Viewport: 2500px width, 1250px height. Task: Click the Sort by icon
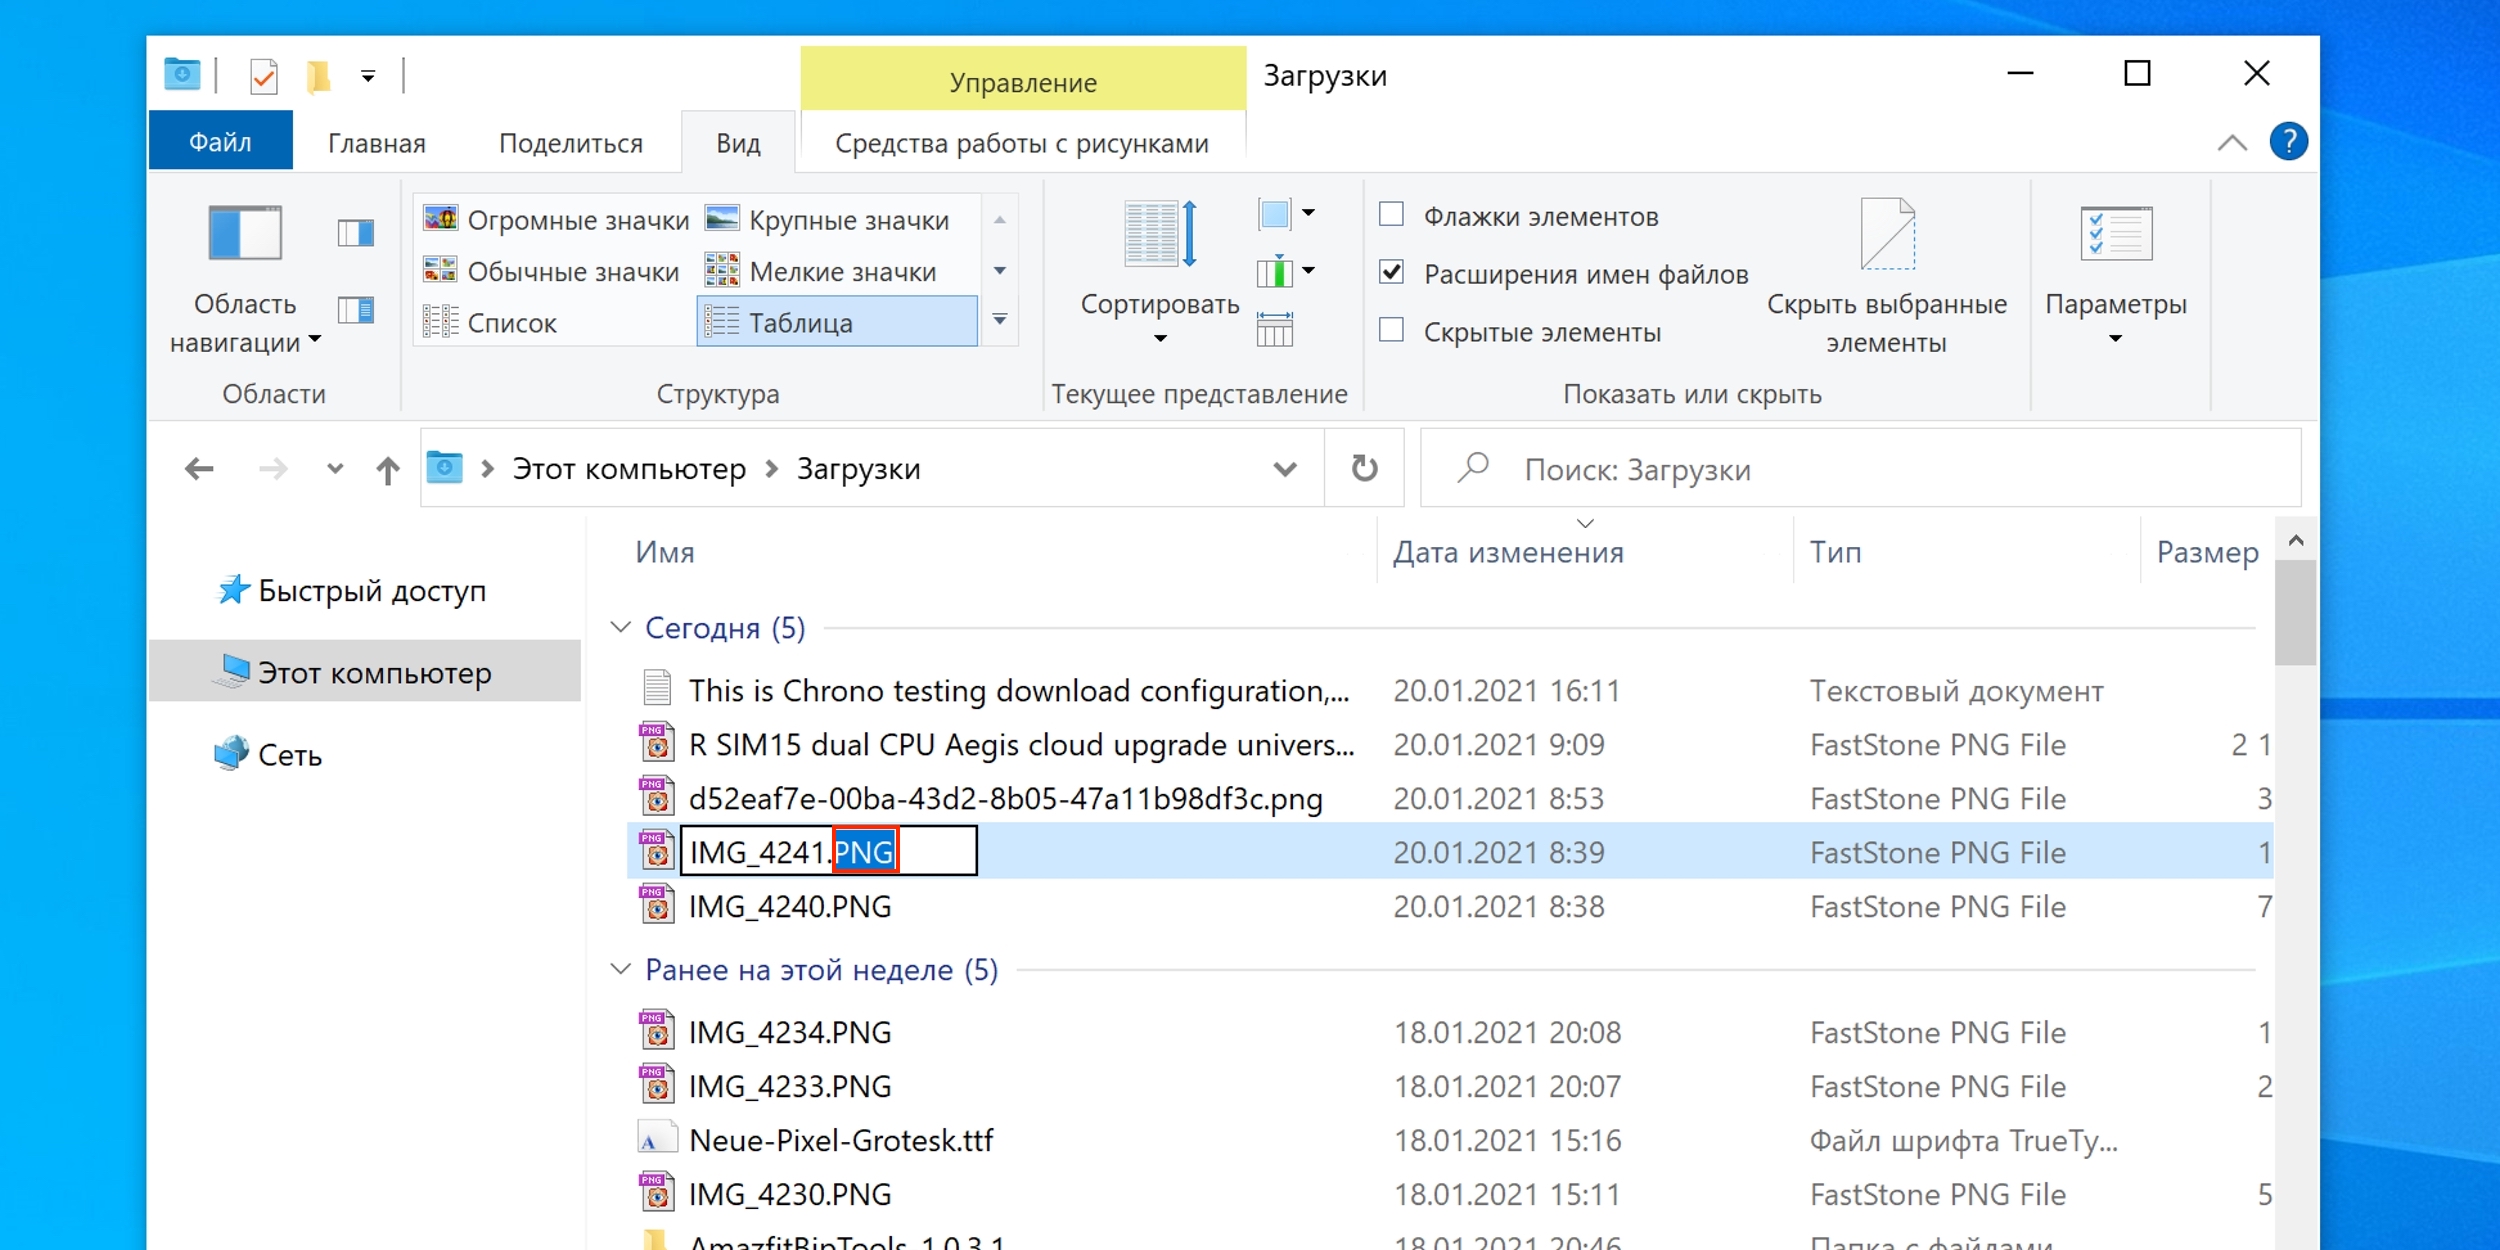click(1159, 234)
